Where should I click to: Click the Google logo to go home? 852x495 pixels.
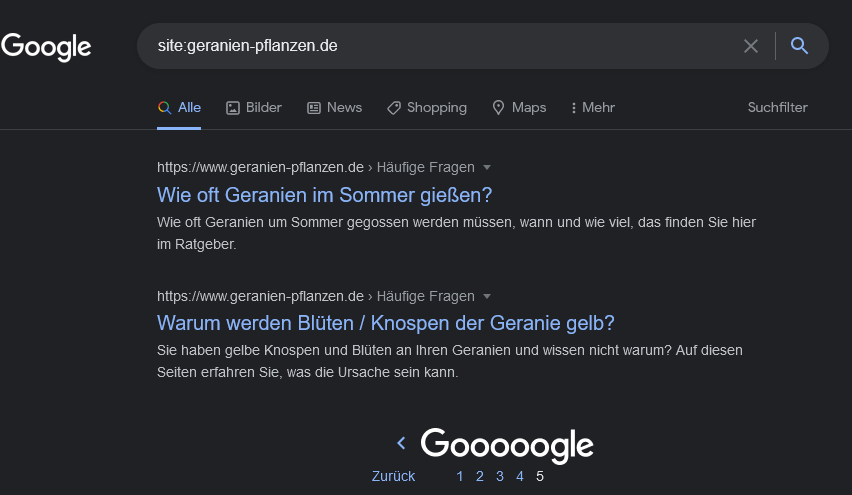click(x=46, y=47)
